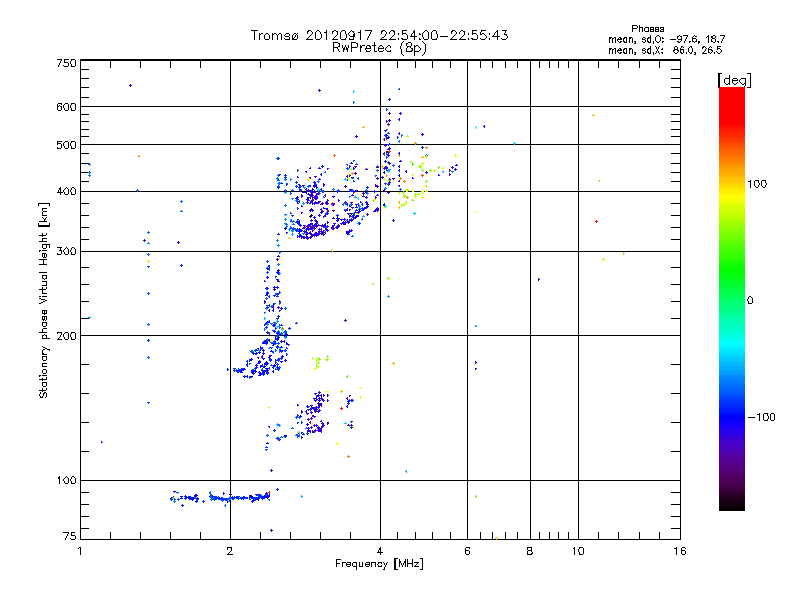Click the plot title 'Tromsø 20120917 22:54:00-22:55:43'
This screenshot has height=600, width=800.
click(x=379, y=35)
